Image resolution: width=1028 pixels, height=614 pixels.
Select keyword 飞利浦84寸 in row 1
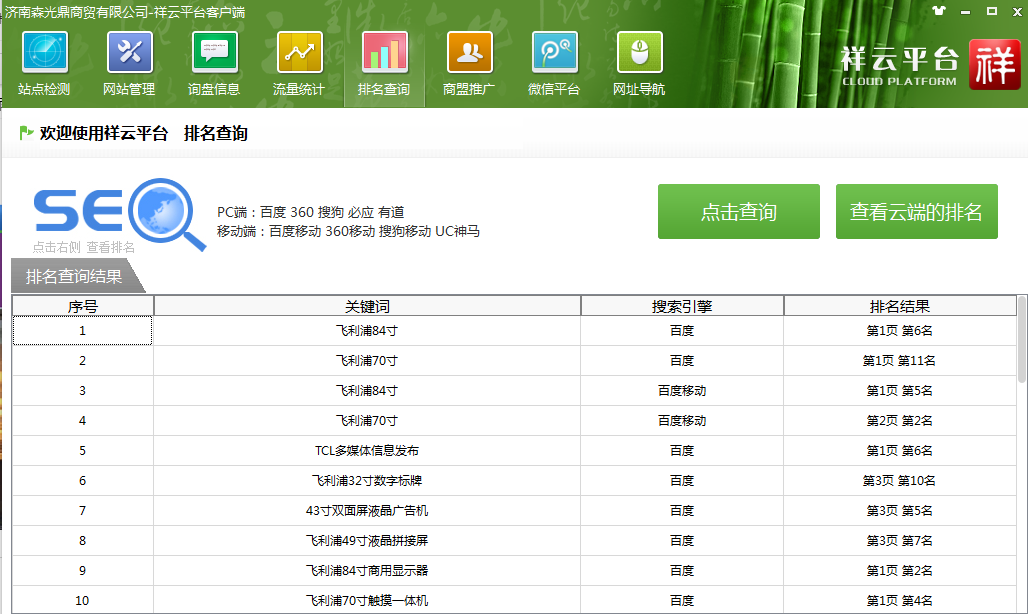367,331
